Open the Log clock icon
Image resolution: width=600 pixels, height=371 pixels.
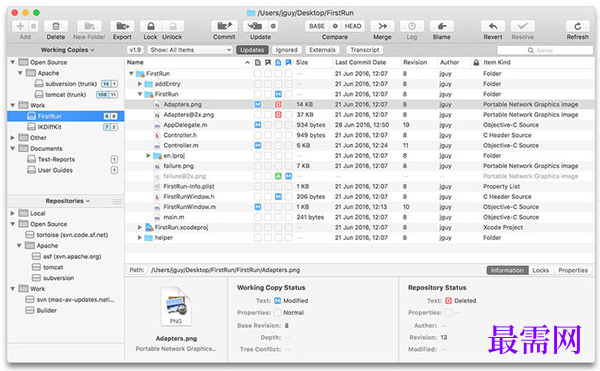pos(412,26)
